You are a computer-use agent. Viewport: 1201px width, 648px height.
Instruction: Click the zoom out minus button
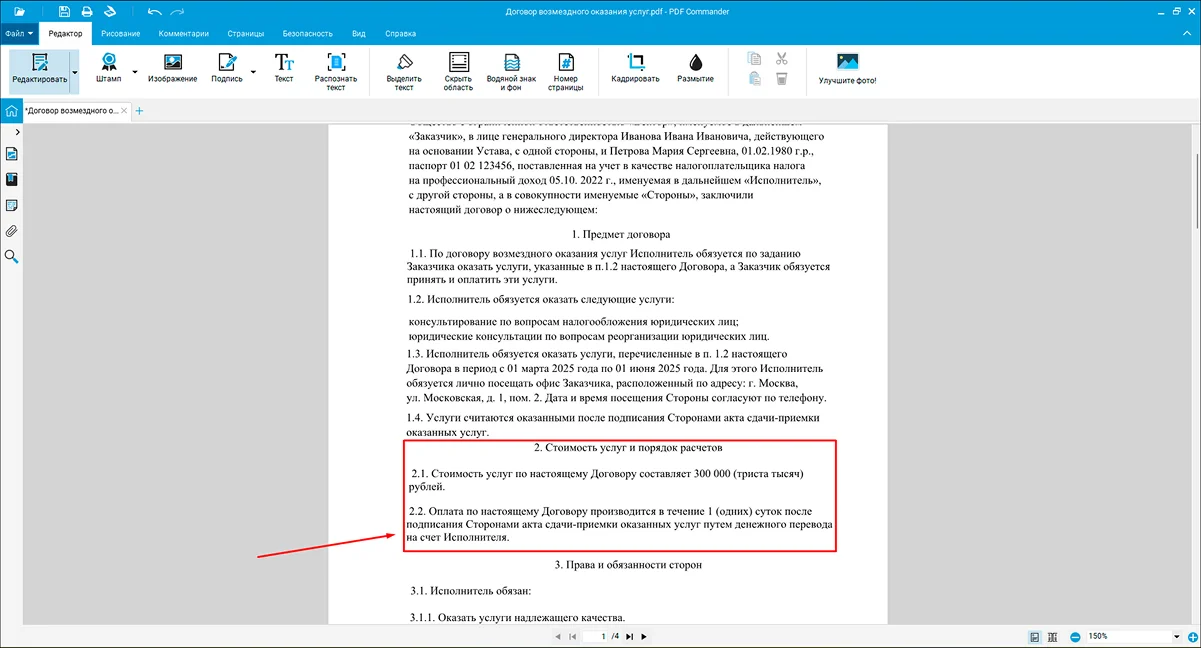tap(1075, 636)
